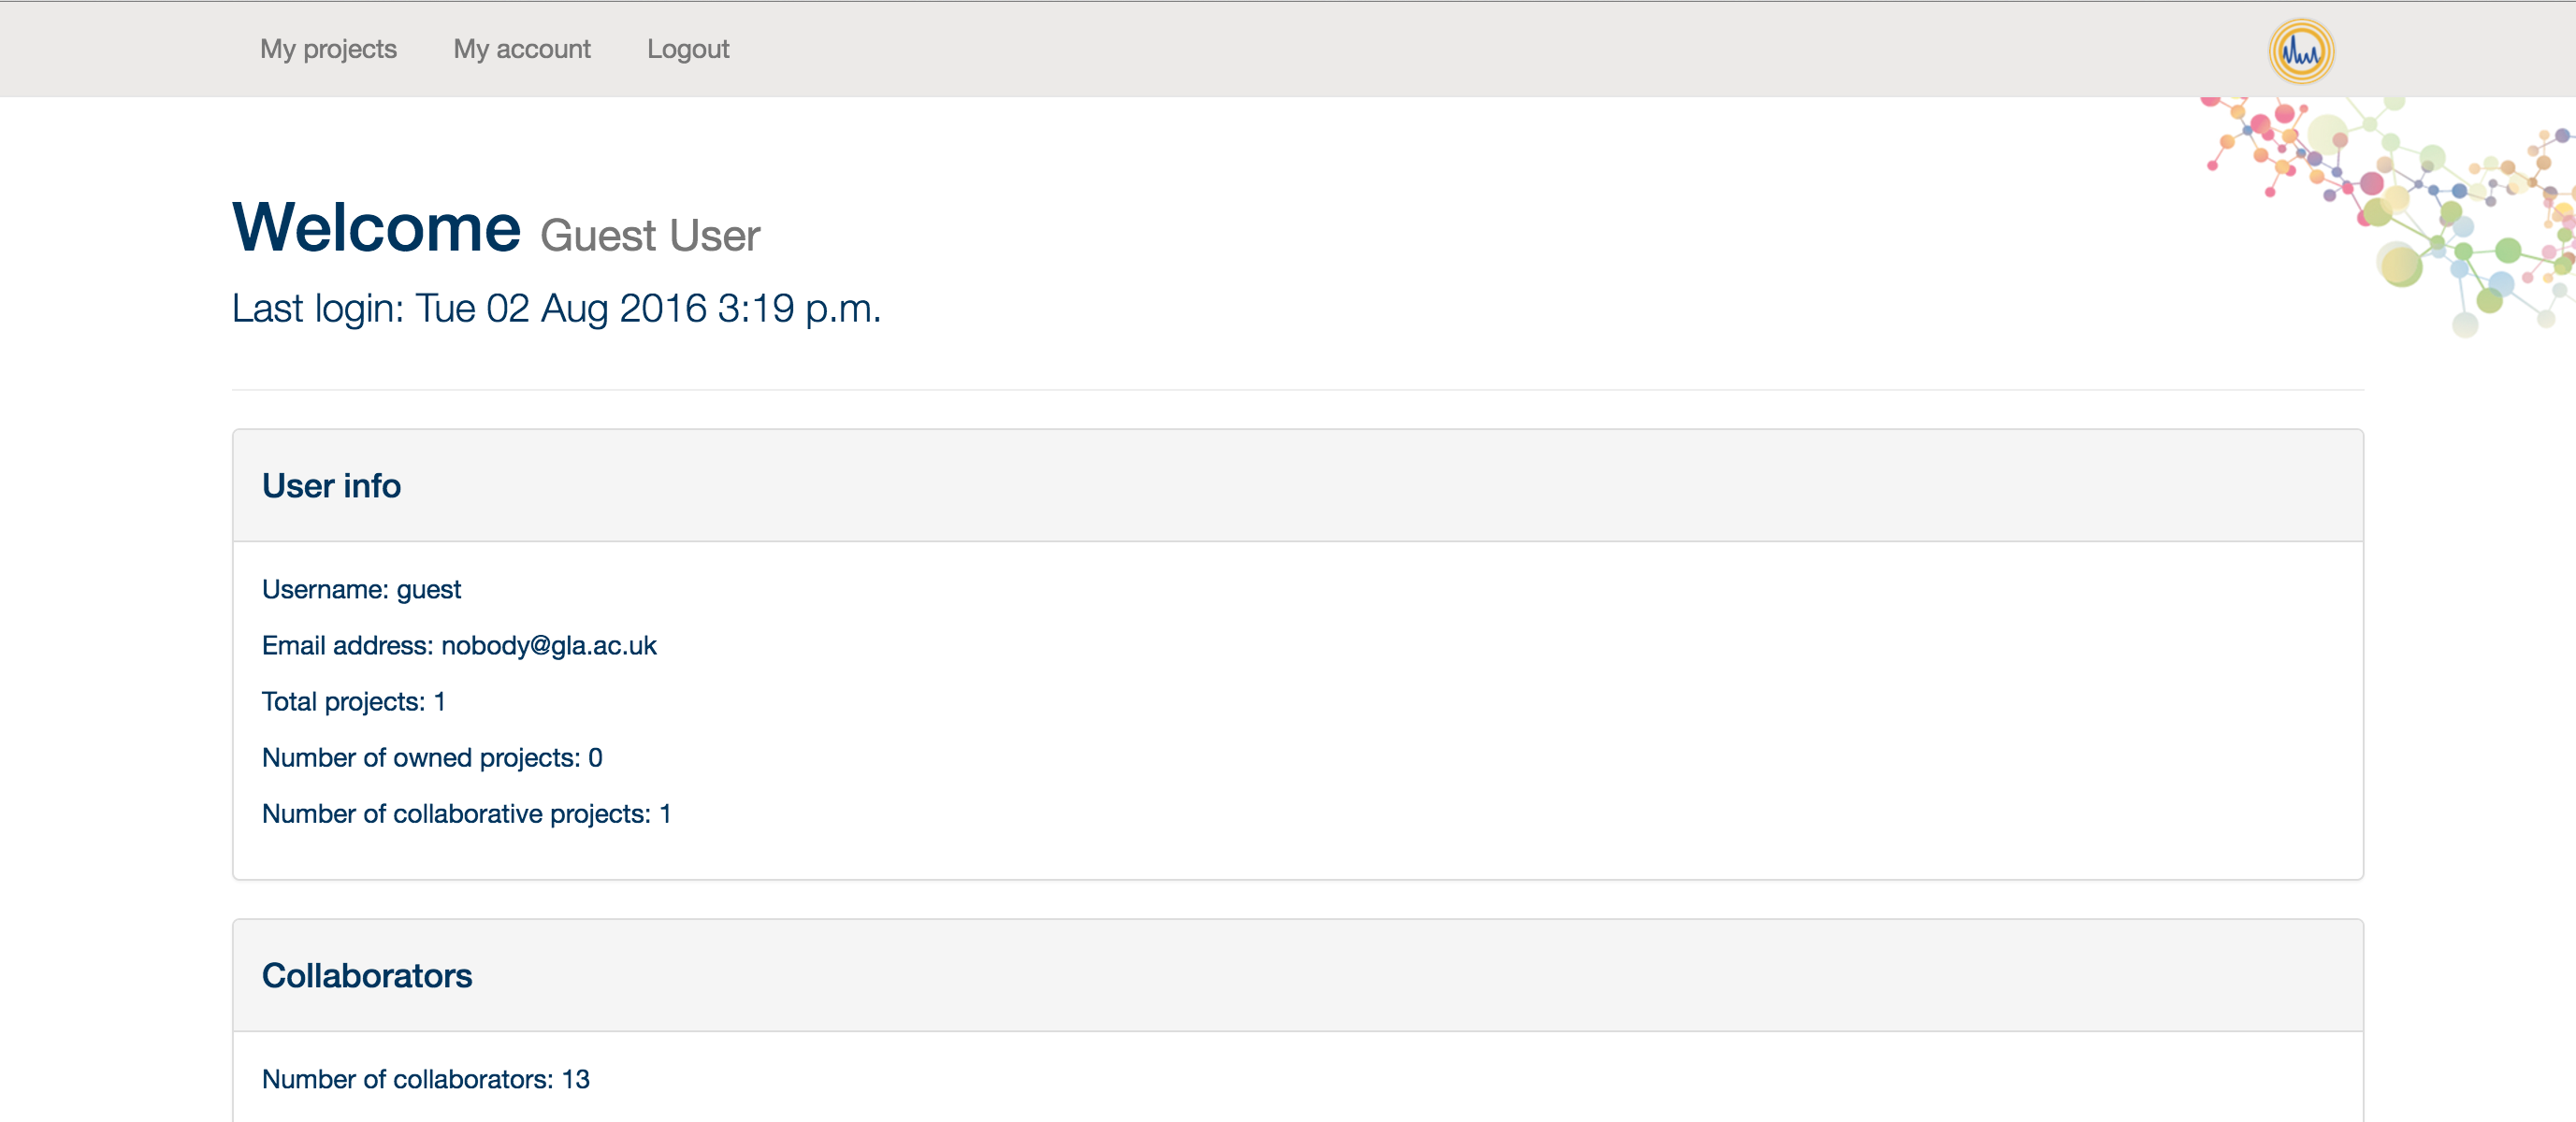Select the Last login date line
2576x1122 pixels.
[x=556, y=308]
